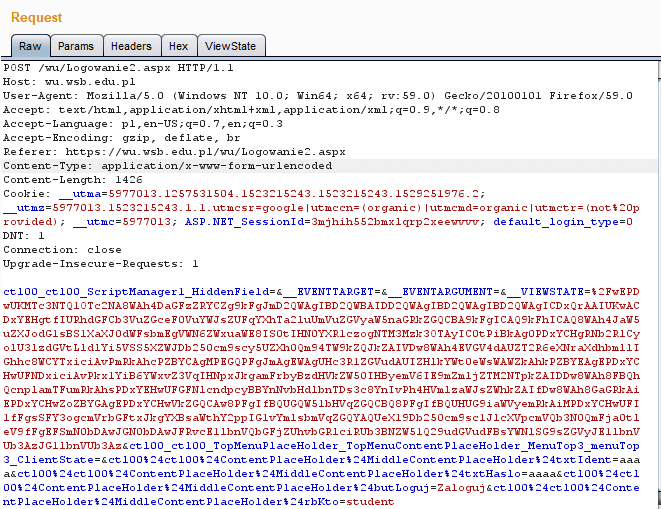Viewport: 661px width, 509px height.
Task: Switch to the Hex tab
Action: pos(178,46)
